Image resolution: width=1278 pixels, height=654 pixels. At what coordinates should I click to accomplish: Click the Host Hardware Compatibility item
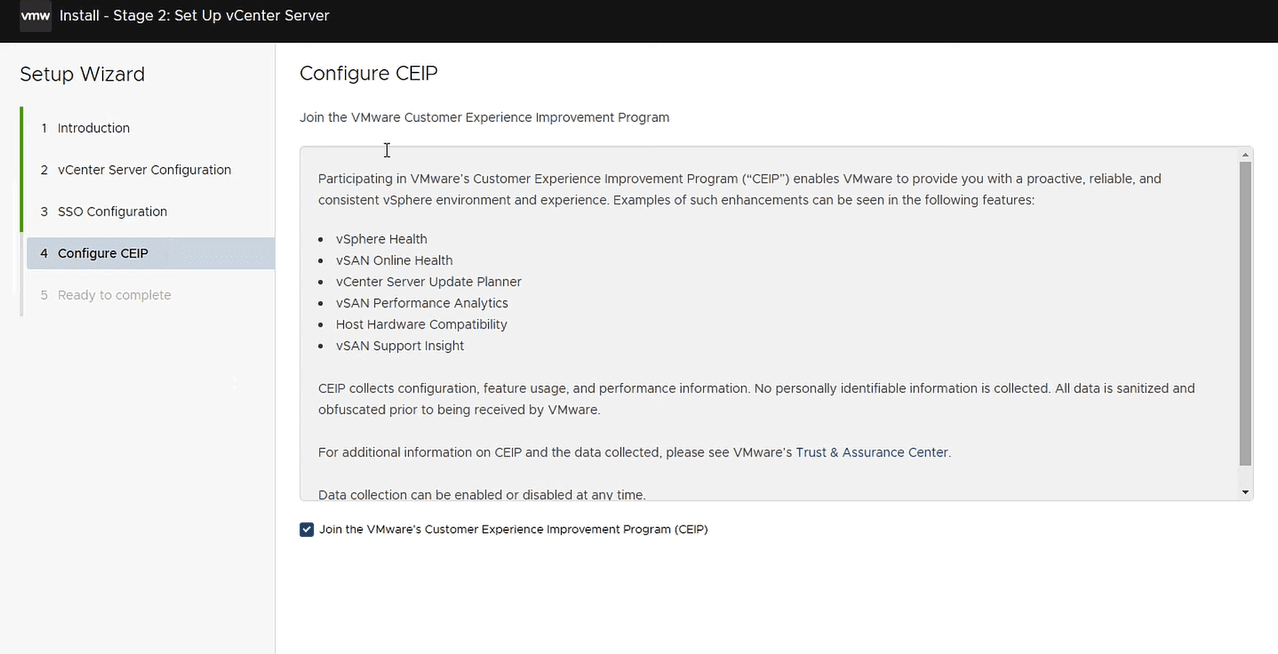pyautogui.click(x=421, y=325)
